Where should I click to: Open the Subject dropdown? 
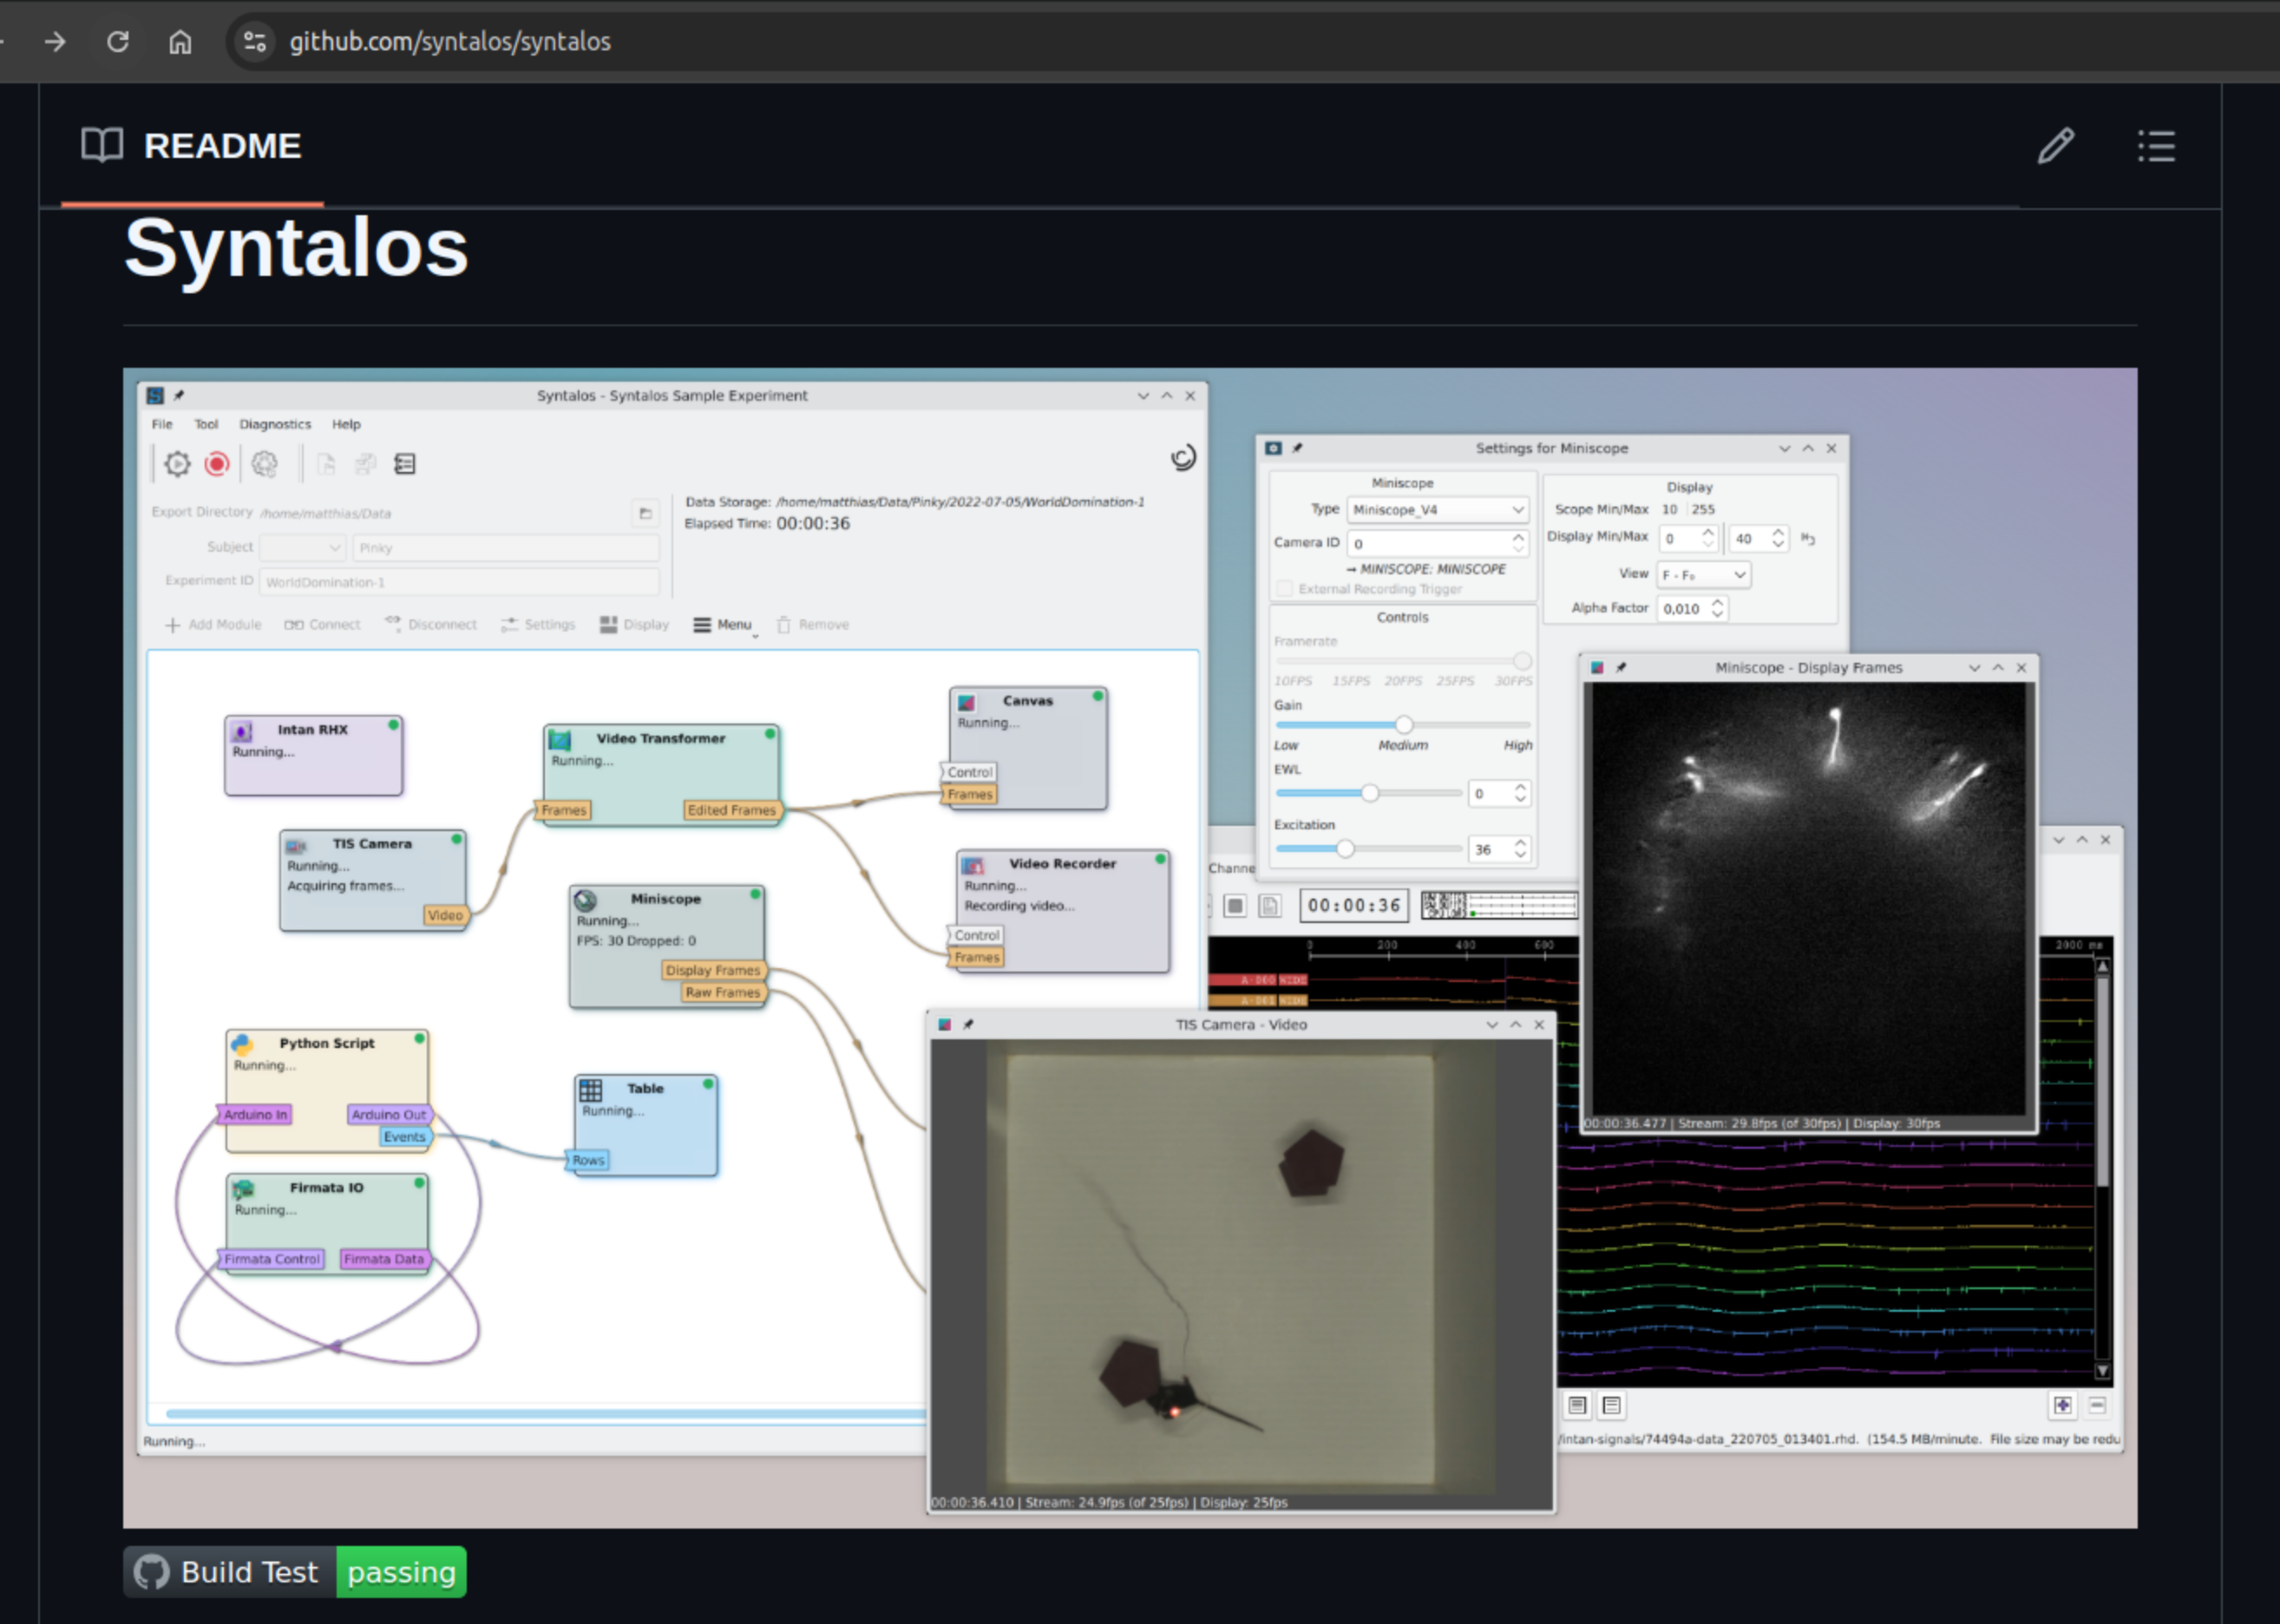click(303, 547)
